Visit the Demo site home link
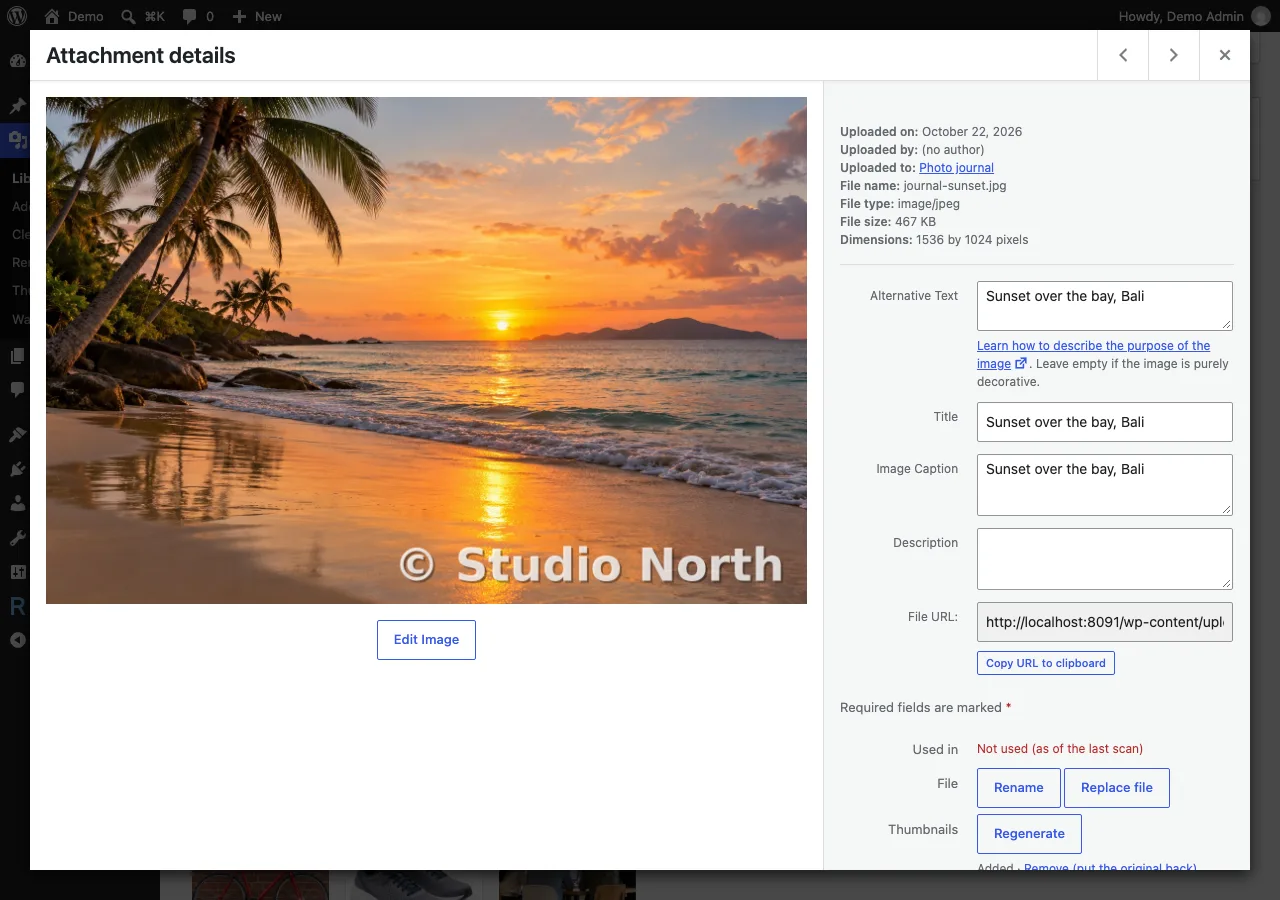Viewport: 1280px width, 900px height. (x=74, y=16)
